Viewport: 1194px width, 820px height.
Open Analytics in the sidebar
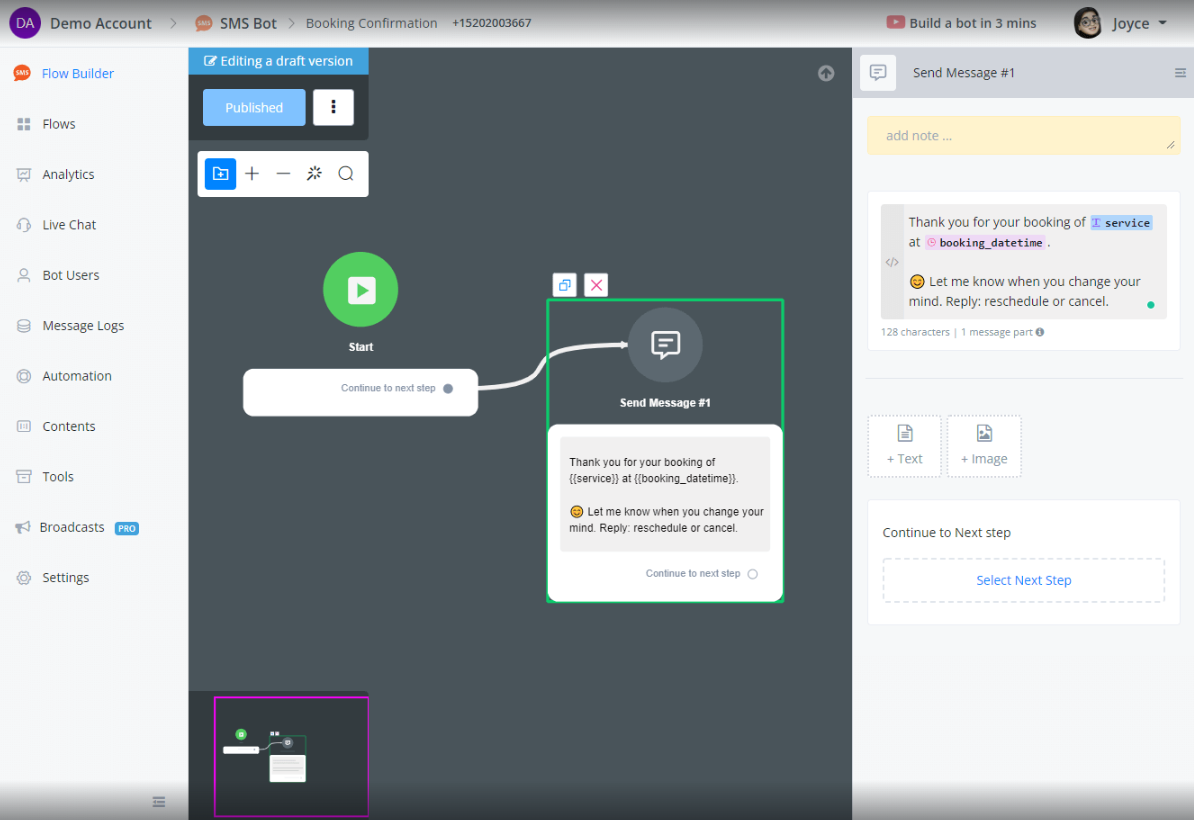[x=68, y=174]
